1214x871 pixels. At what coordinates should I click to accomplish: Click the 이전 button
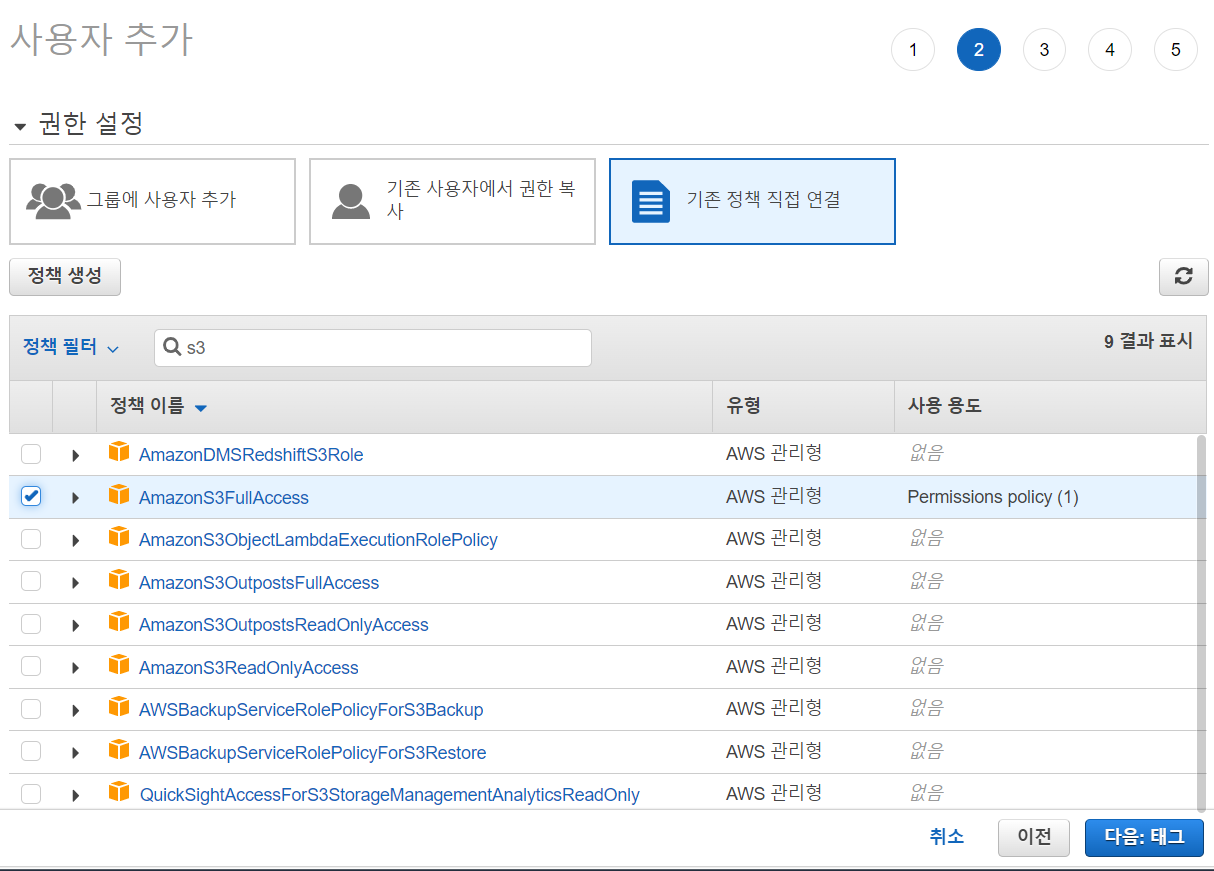point(1034,838)
